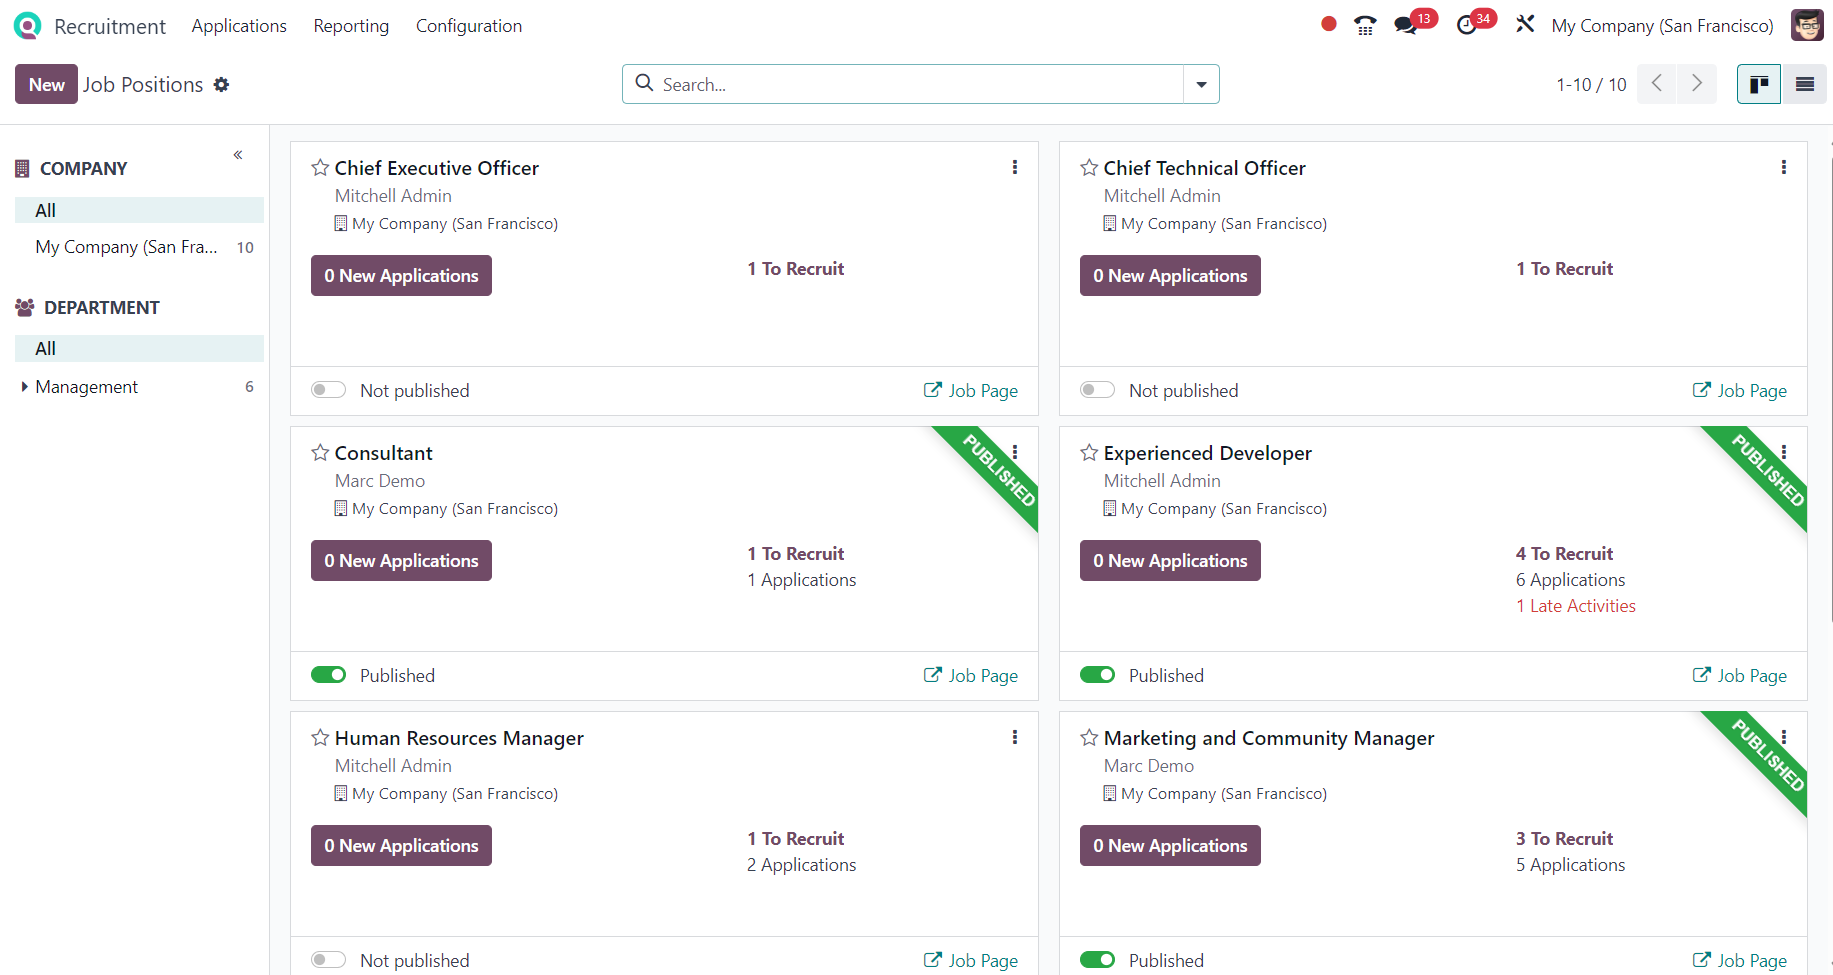Open the debug tools wrench icon
This screenshot has width=1833, height=975.
(x=1525, y=24)
